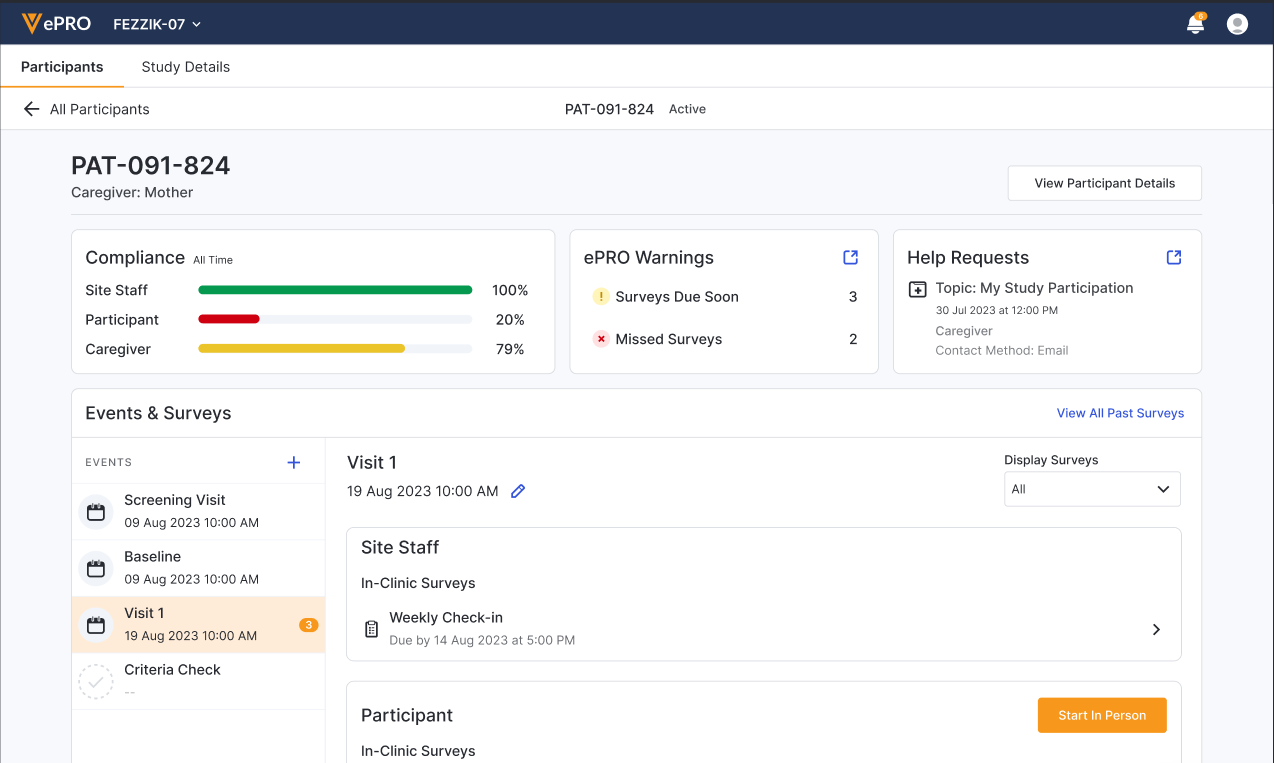The width and height of the screenshot is (1274, 763).
Task: Open Help Requests external link icon
Action: pyautogui.click(x=1174, y=257)
